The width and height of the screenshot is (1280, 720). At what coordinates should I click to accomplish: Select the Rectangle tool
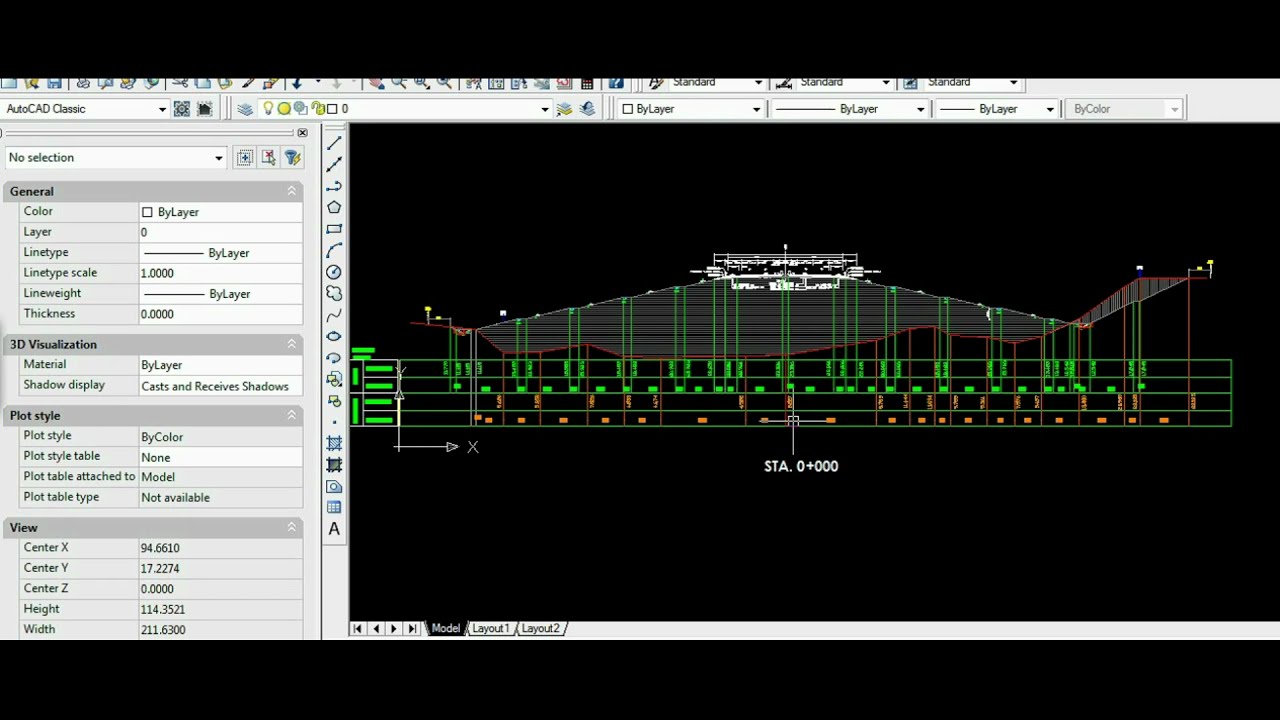pos(334,229)
